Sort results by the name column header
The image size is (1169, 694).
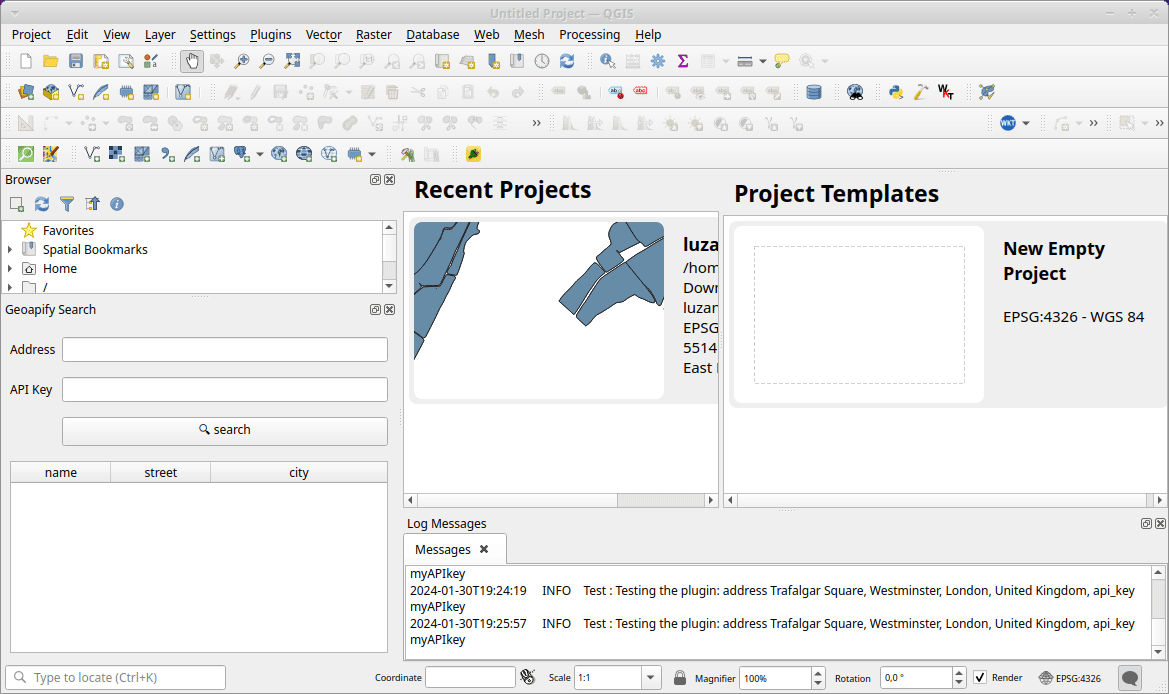click(x=60, y=473)
